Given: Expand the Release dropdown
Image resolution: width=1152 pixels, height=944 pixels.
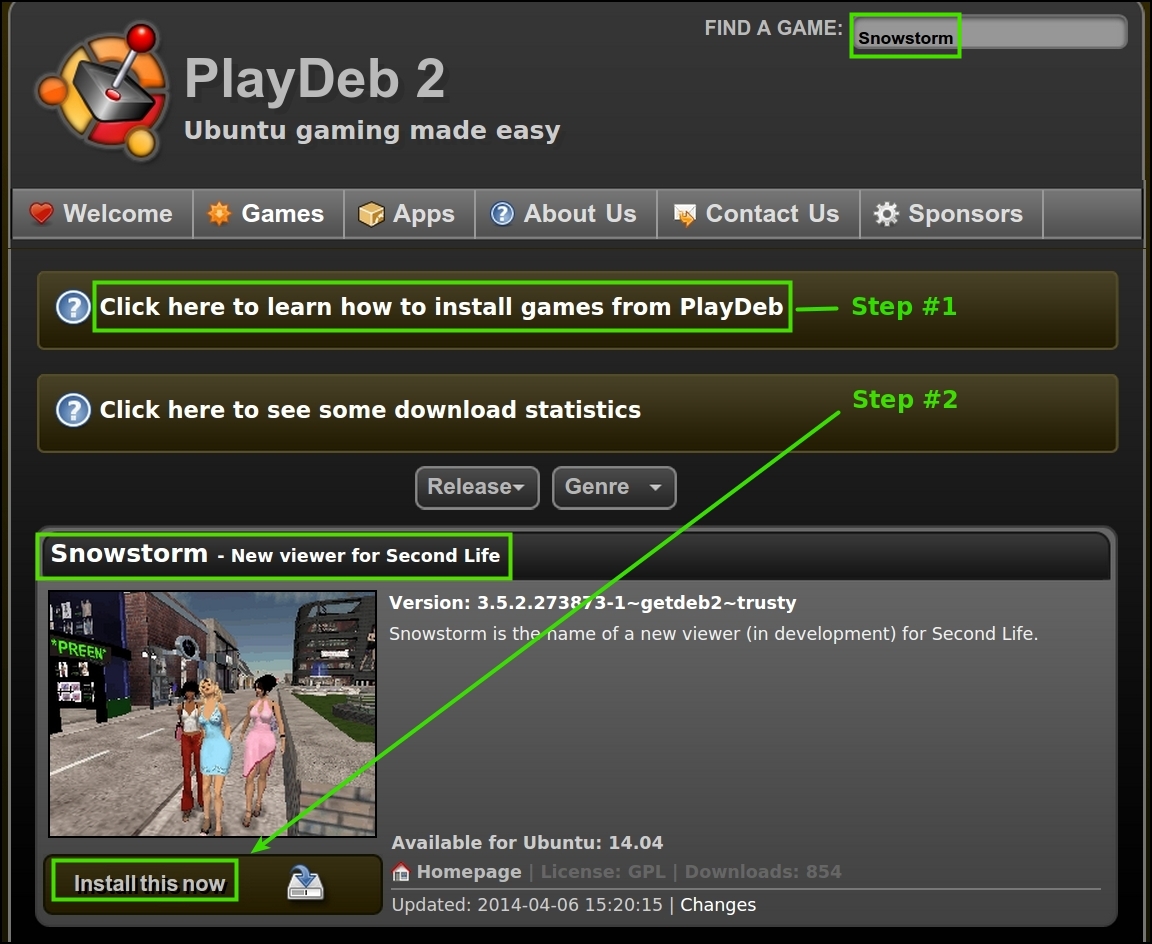Looking at the screenshot, I should coord(477,487).
